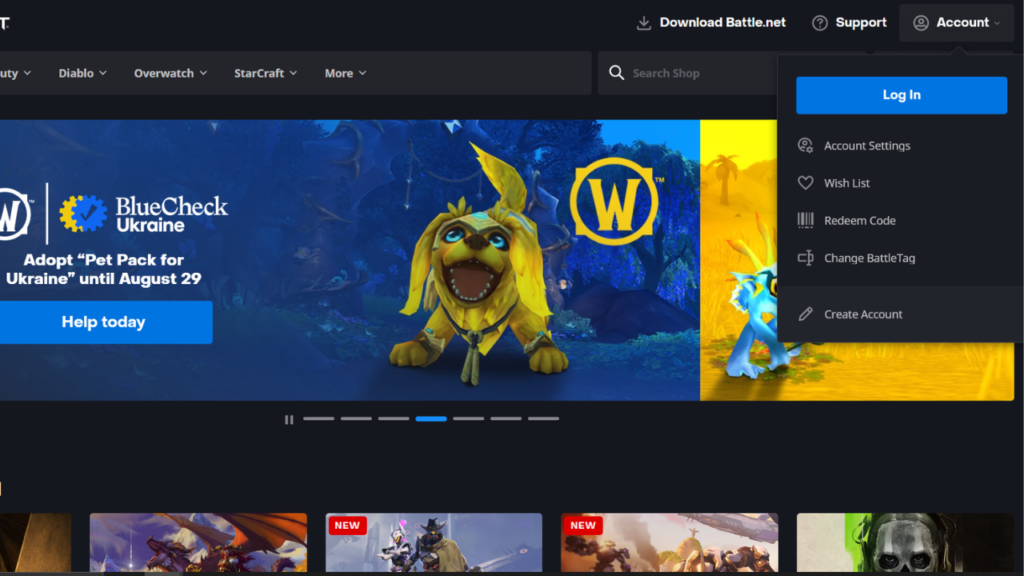Expand the StarCraft dropdown menu
The height and width of the screenshot is (576, 1024).
(x=265, y=73)
